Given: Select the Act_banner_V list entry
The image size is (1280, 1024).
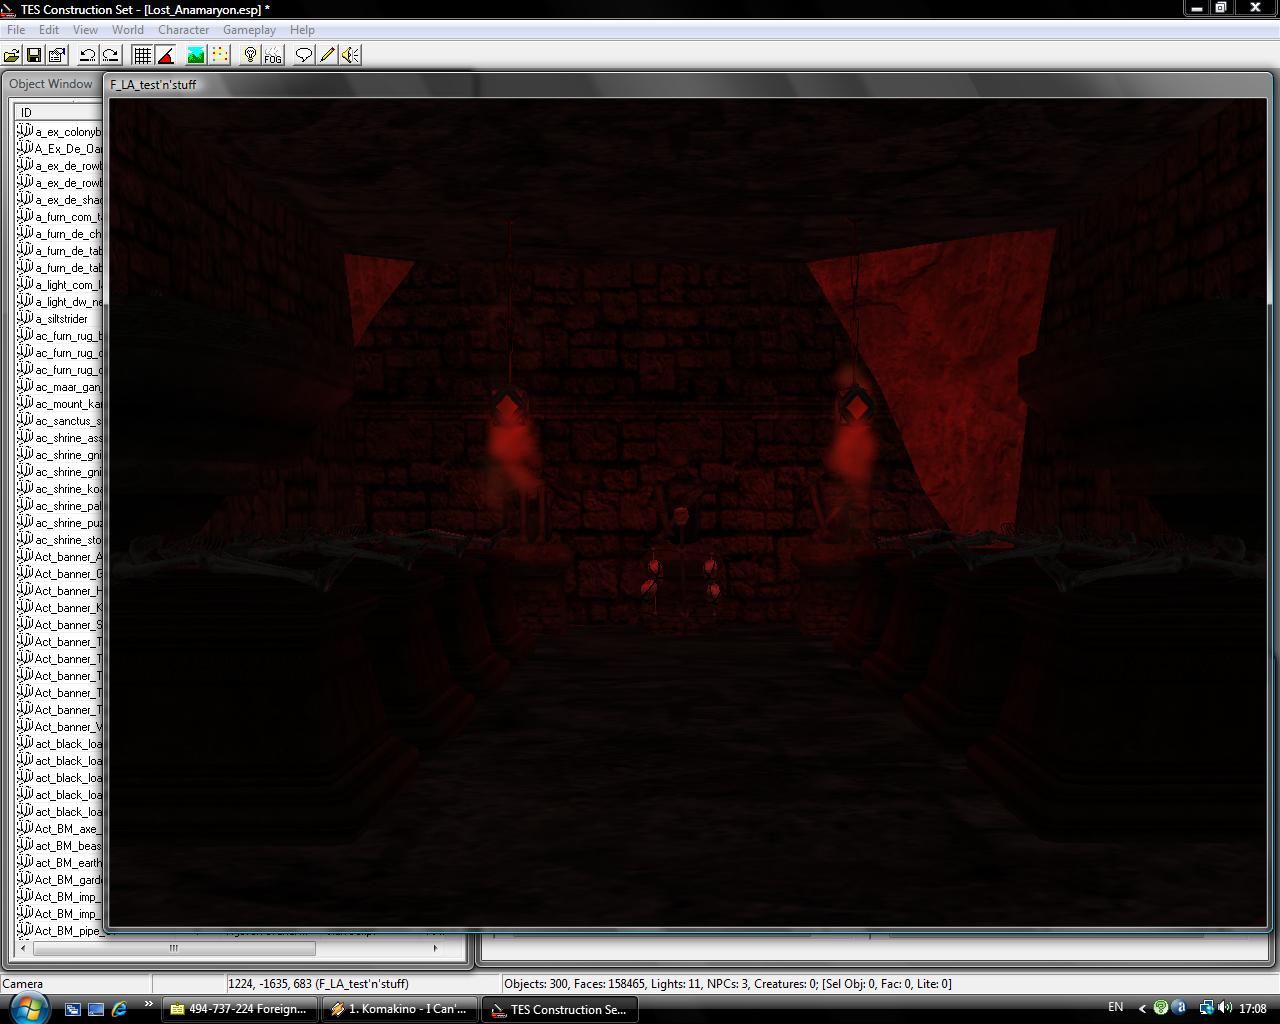Looking at the screenshot, I should click(x=60, y=727).
